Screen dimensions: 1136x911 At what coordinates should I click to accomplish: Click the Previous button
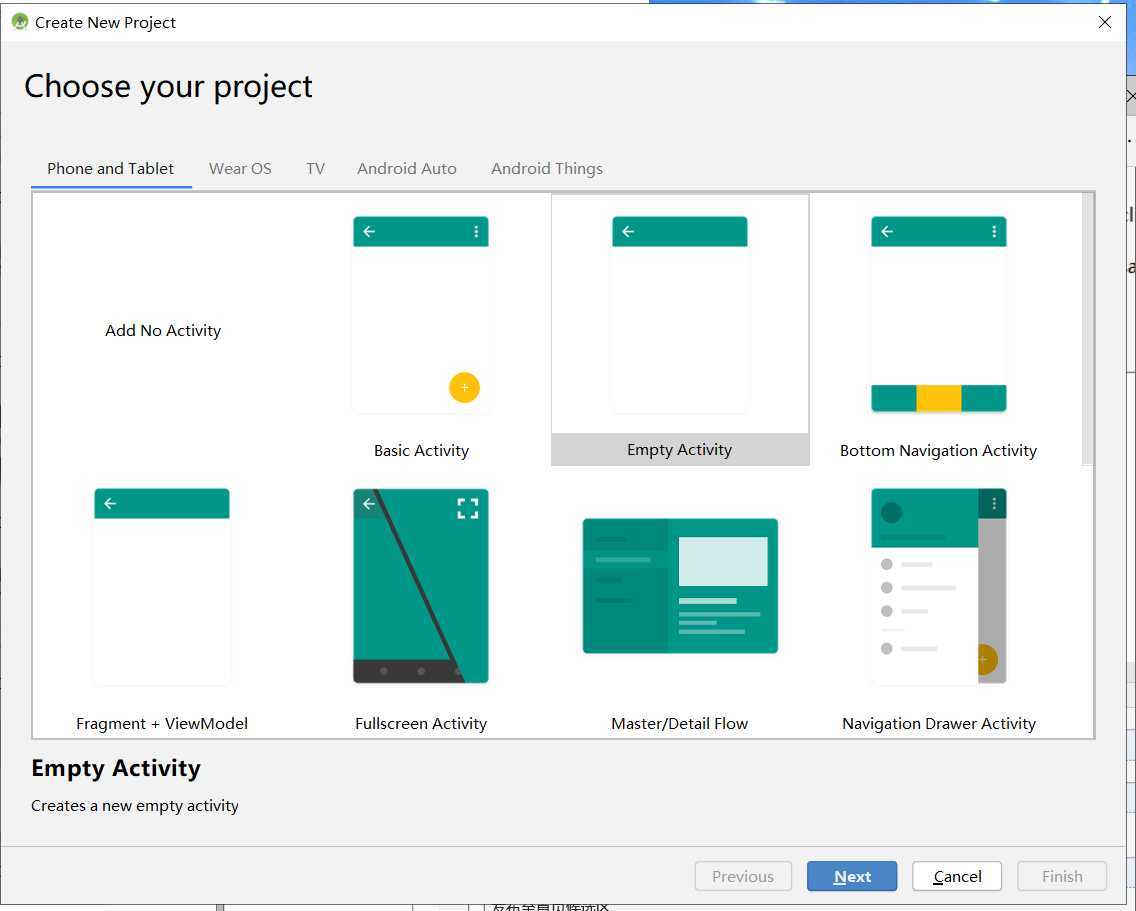point(743,876)
